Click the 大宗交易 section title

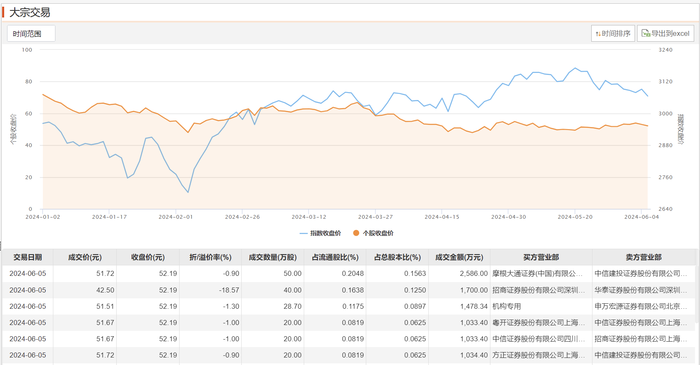click(29, 12)
